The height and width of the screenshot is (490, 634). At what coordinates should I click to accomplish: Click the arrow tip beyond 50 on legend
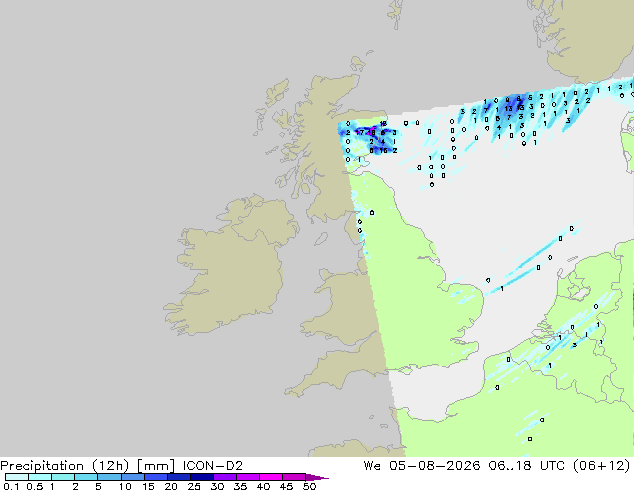(x=317, y=477)
